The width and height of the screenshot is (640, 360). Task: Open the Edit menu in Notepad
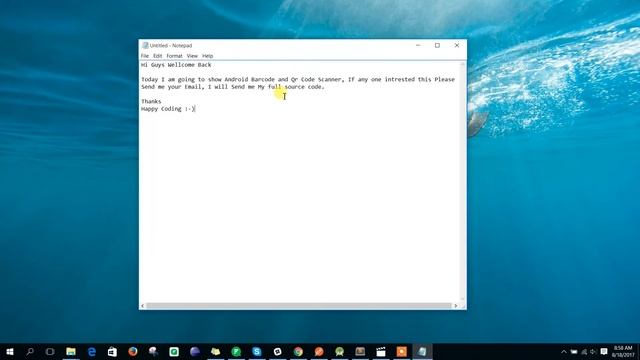coord(158,56)
